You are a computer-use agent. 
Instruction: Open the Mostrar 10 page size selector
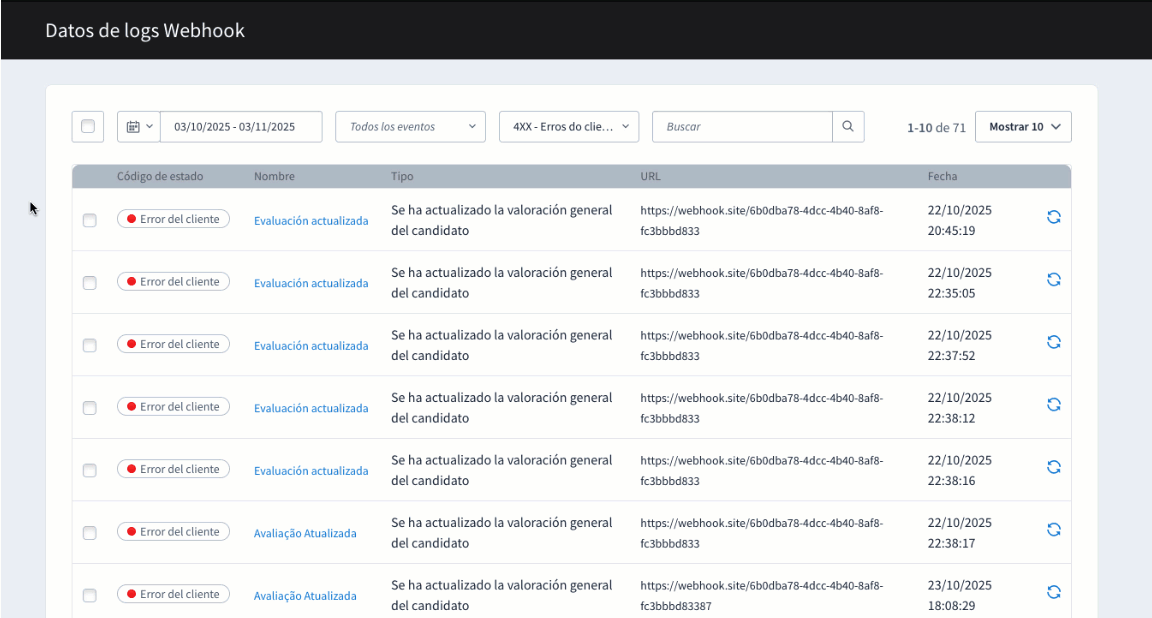[x=1023, y=126]
